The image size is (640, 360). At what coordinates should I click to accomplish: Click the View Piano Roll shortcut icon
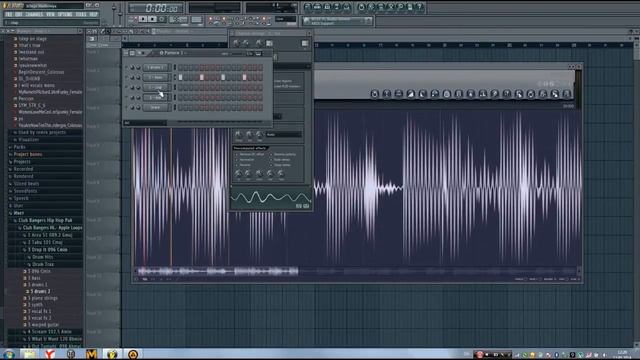pos(327,7)
